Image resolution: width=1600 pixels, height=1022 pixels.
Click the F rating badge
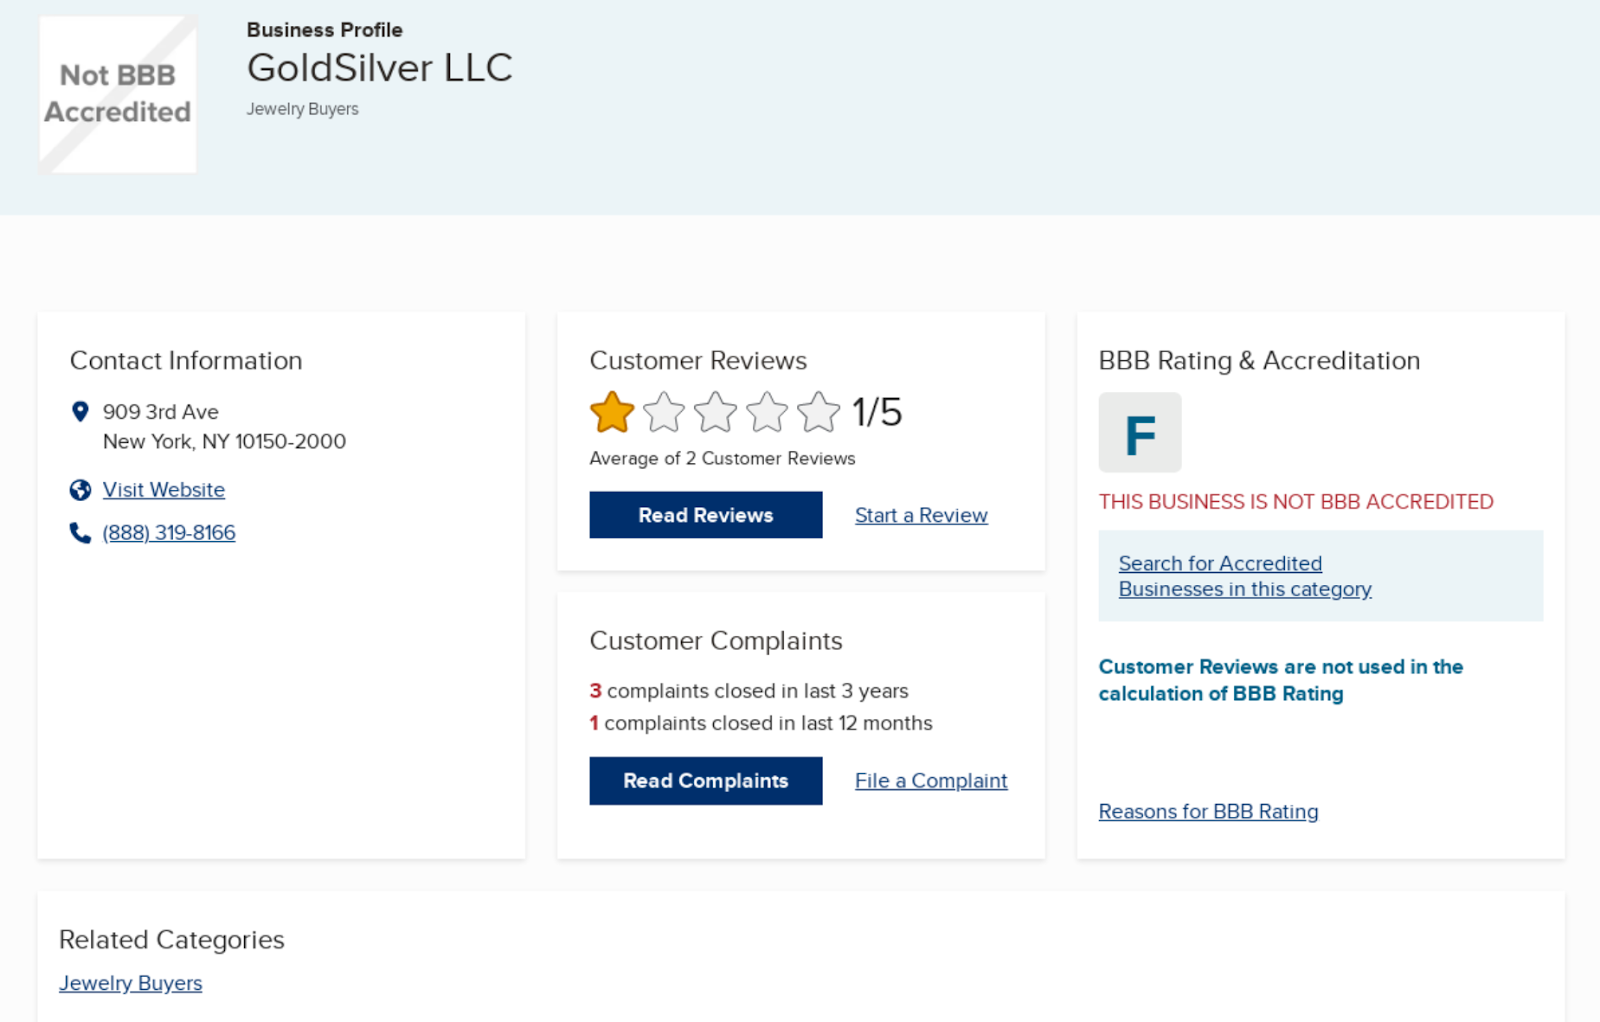coord(1140,432)
